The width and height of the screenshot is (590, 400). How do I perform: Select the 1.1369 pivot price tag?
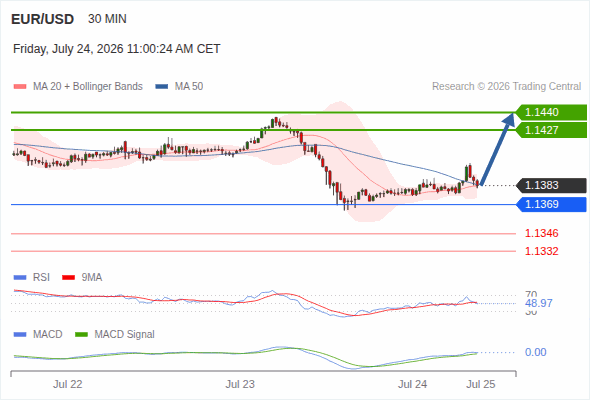(551, 204)
